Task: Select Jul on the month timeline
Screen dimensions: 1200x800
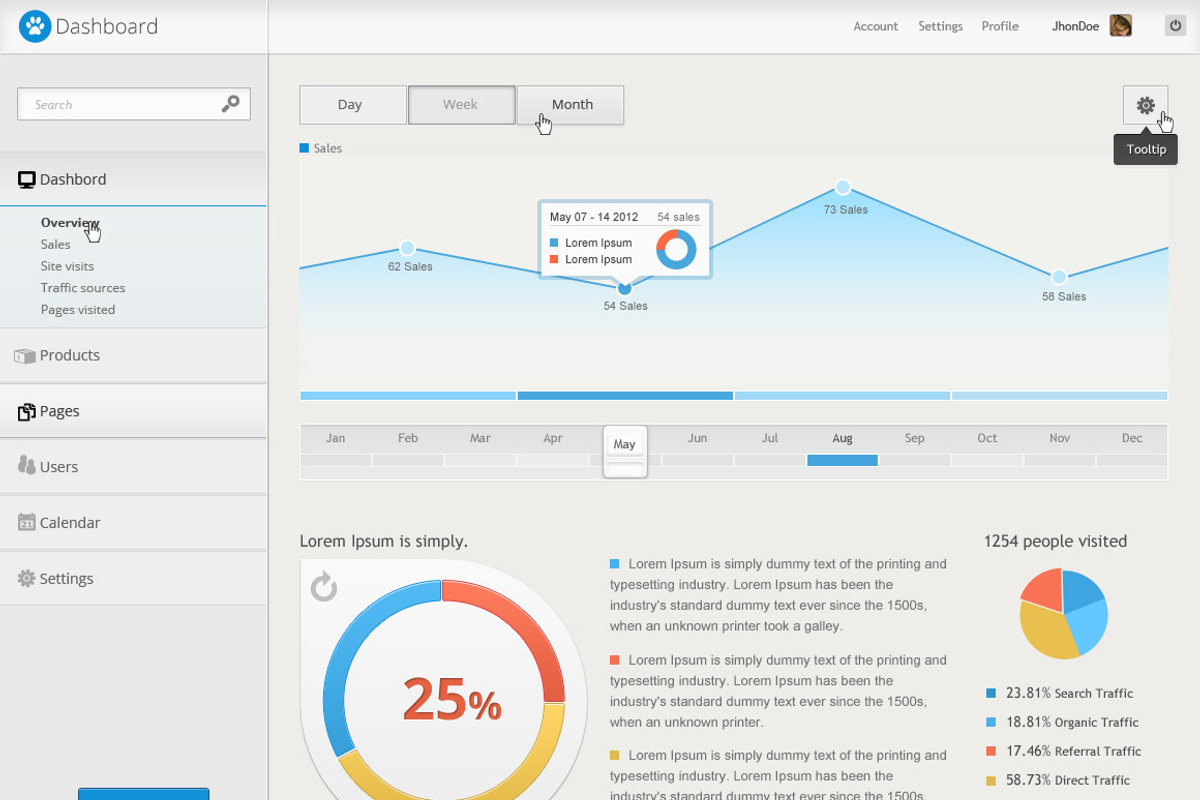Action: click(x=770, y=438)
